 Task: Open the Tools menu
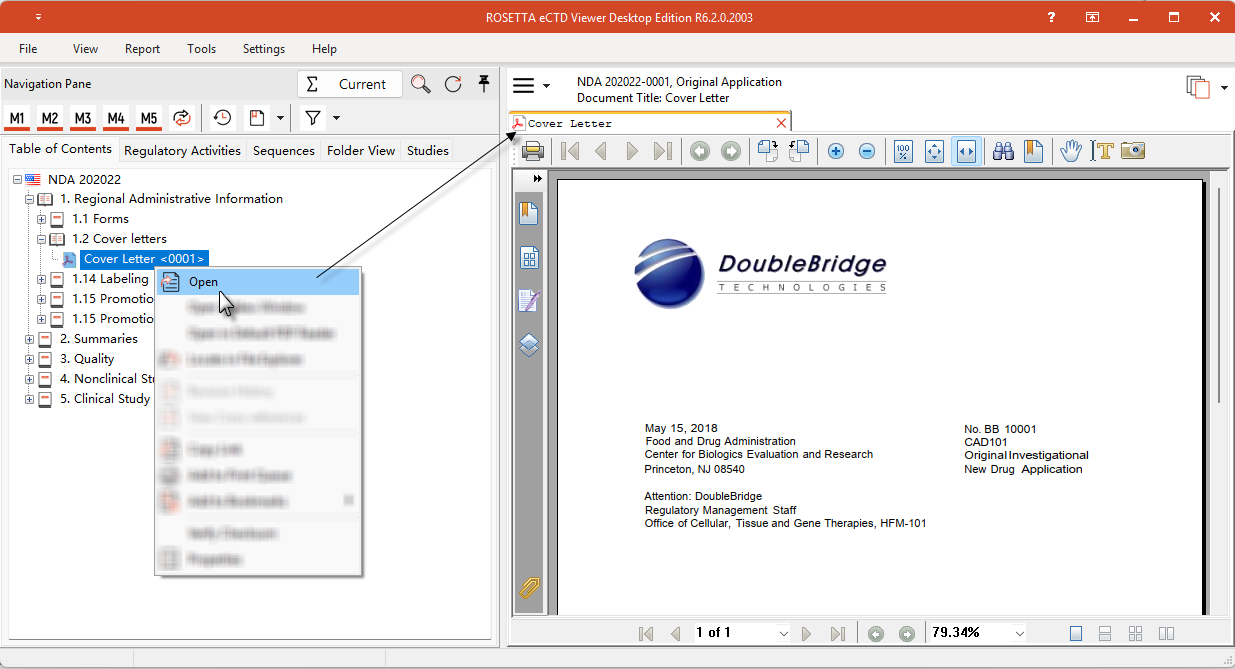pos(201,49)
